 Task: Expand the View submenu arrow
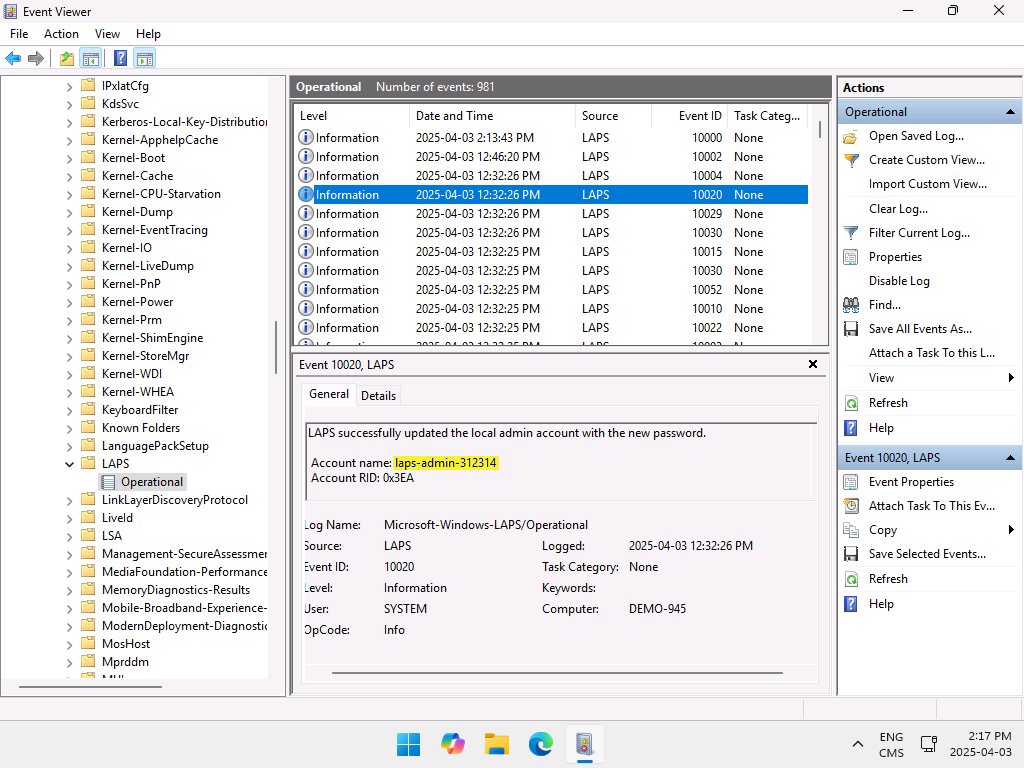pyautogui.click(x=1011, y=378)
